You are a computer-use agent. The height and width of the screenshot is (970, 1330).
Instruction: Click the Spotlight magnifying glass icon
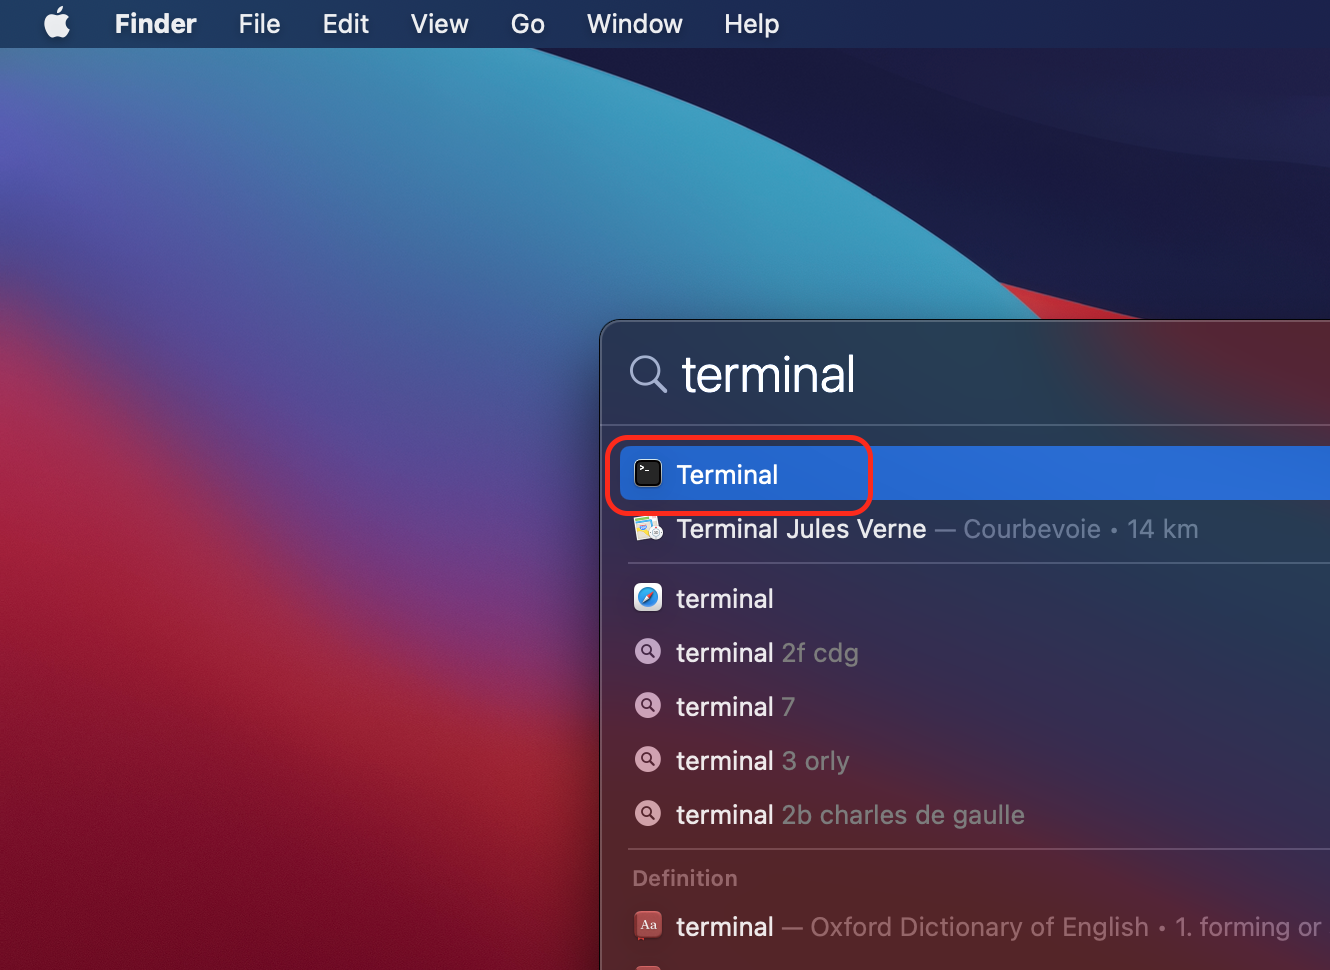648,374
